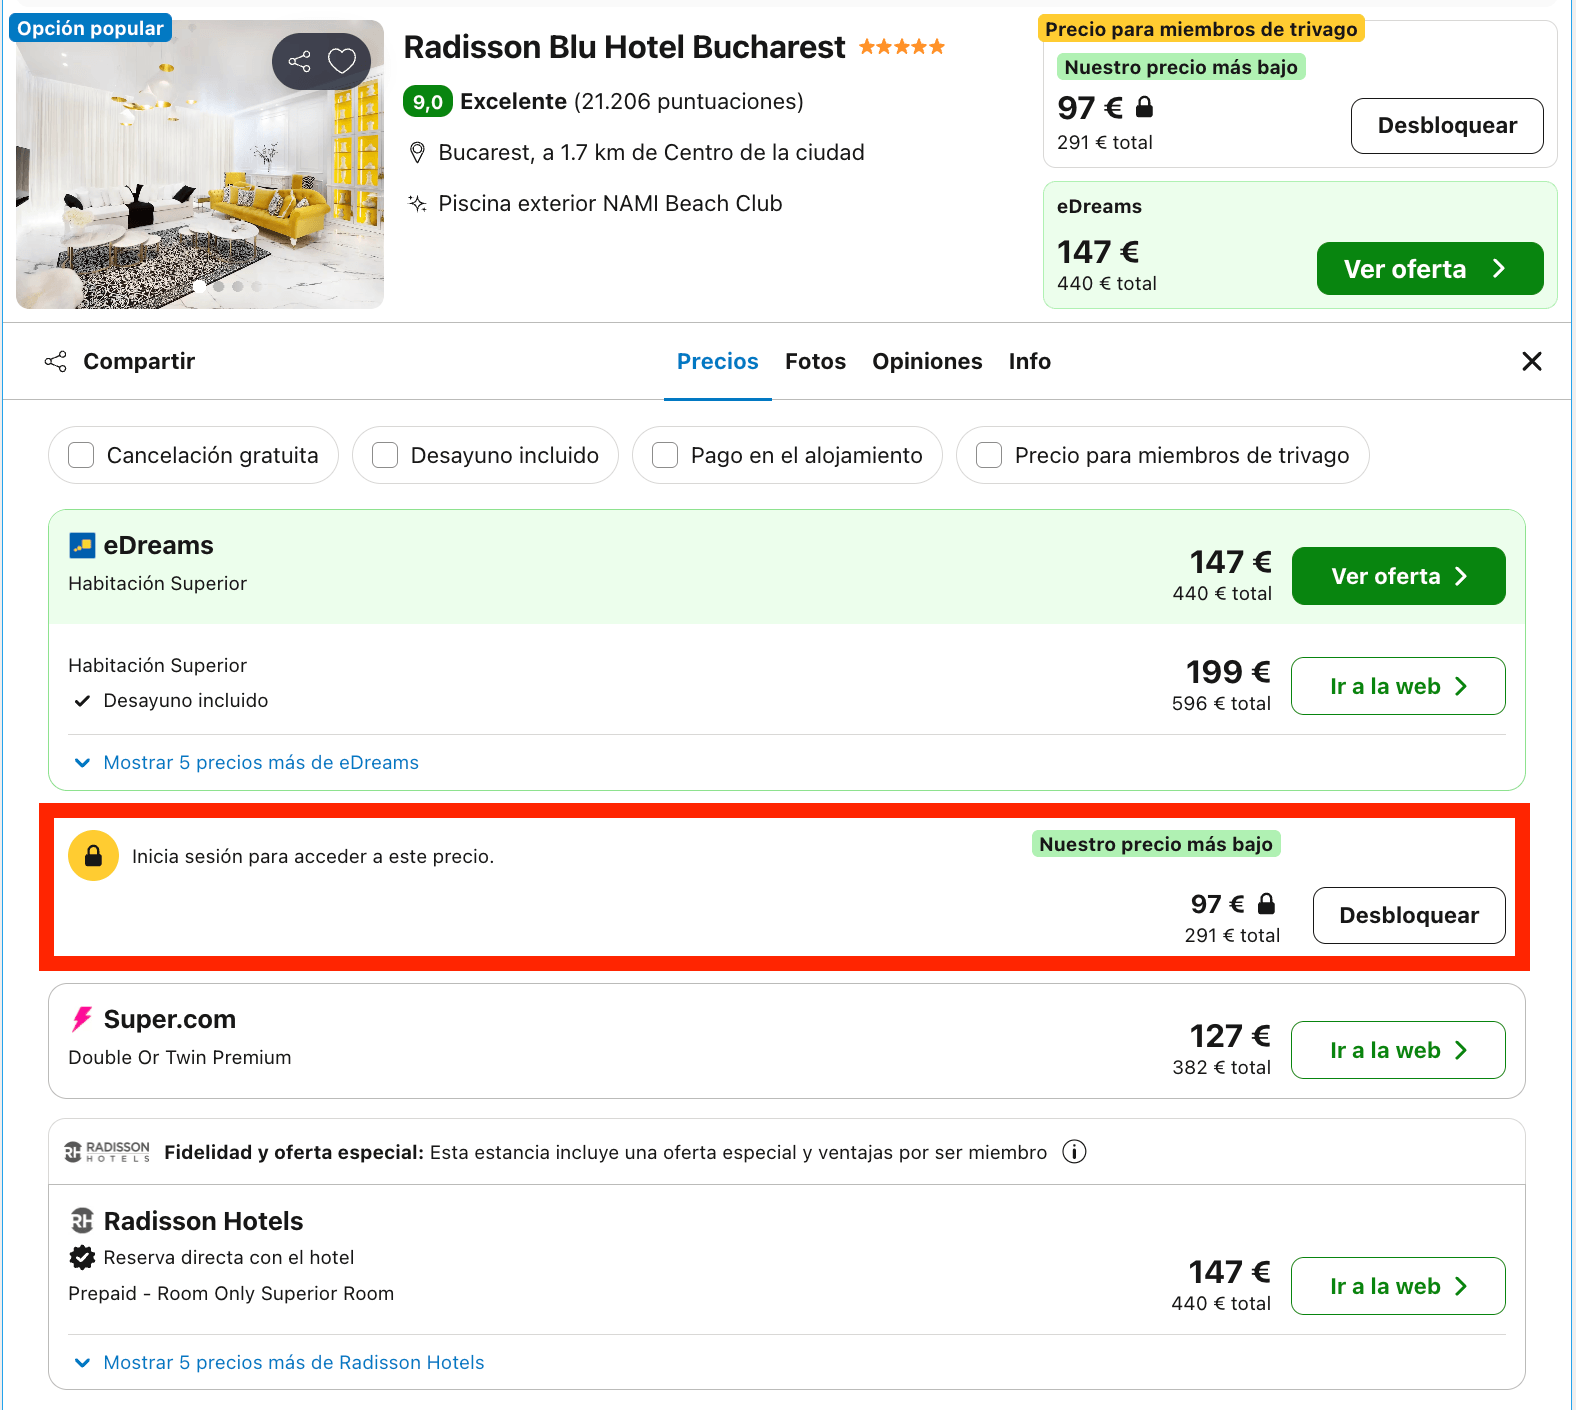Click the Compartir share icon
1576x1410 pixels.
coord(56,361)
